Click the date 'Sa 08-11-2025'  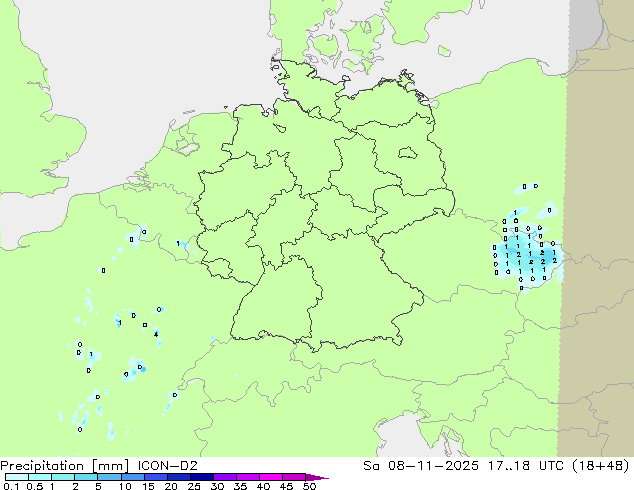click(421, 465)
